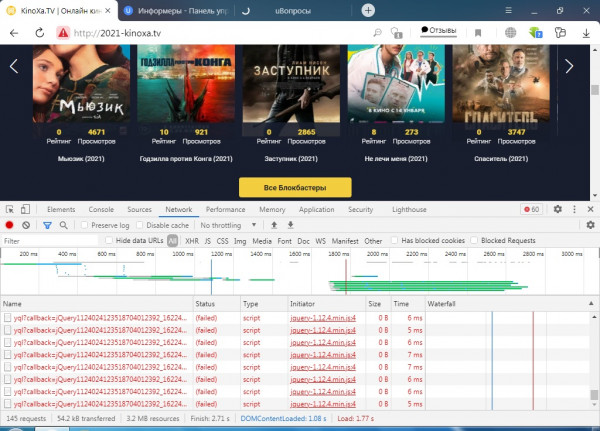600x431 pixels.
Task: Click the network list scrollbar thumb
Action: point(594,394)
